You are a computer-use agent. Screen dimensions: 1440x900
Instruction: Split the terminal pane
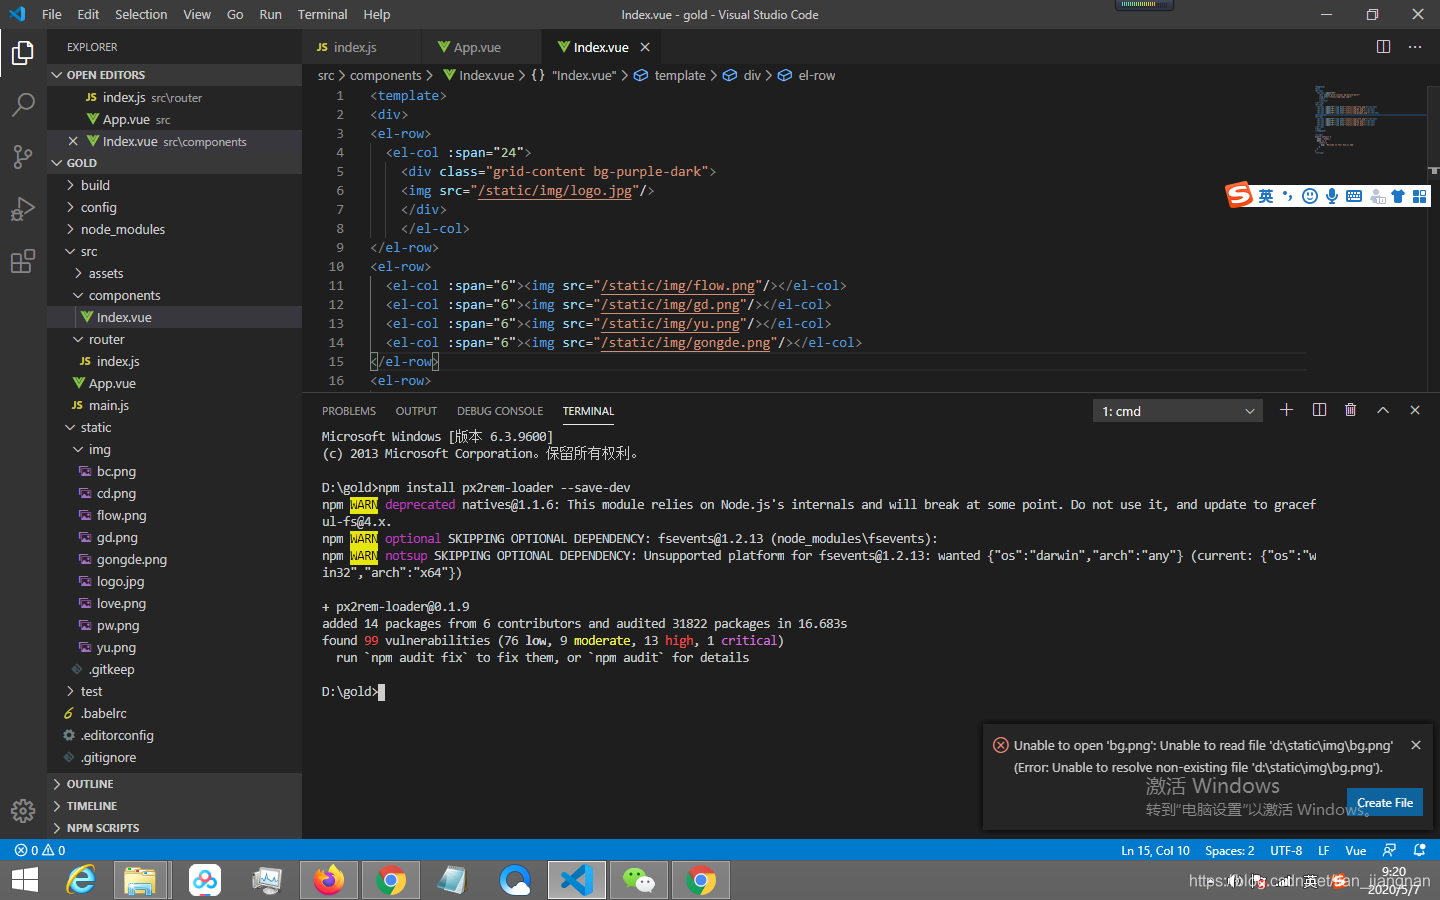(1319, 410)
